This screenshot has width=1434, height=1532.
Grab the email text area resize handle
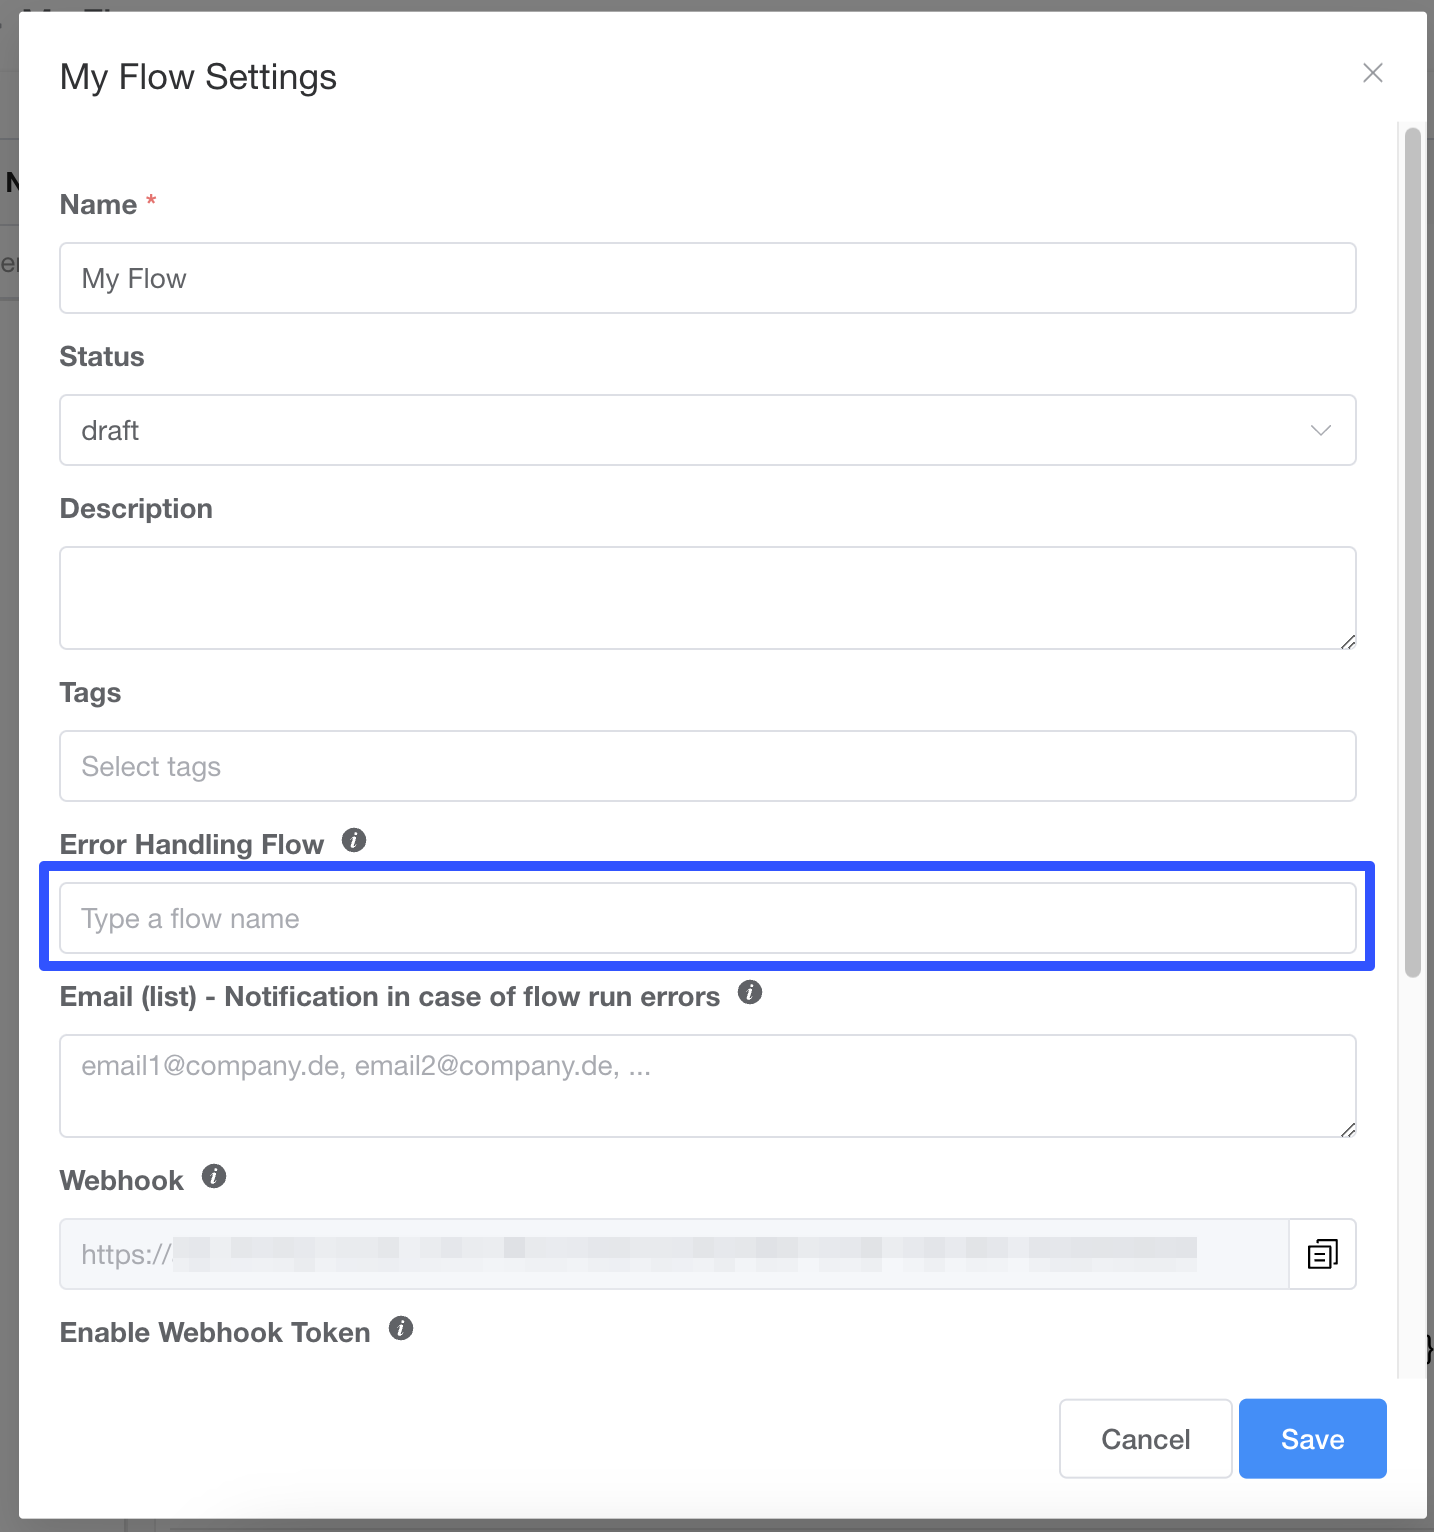coord(1348,1130)
